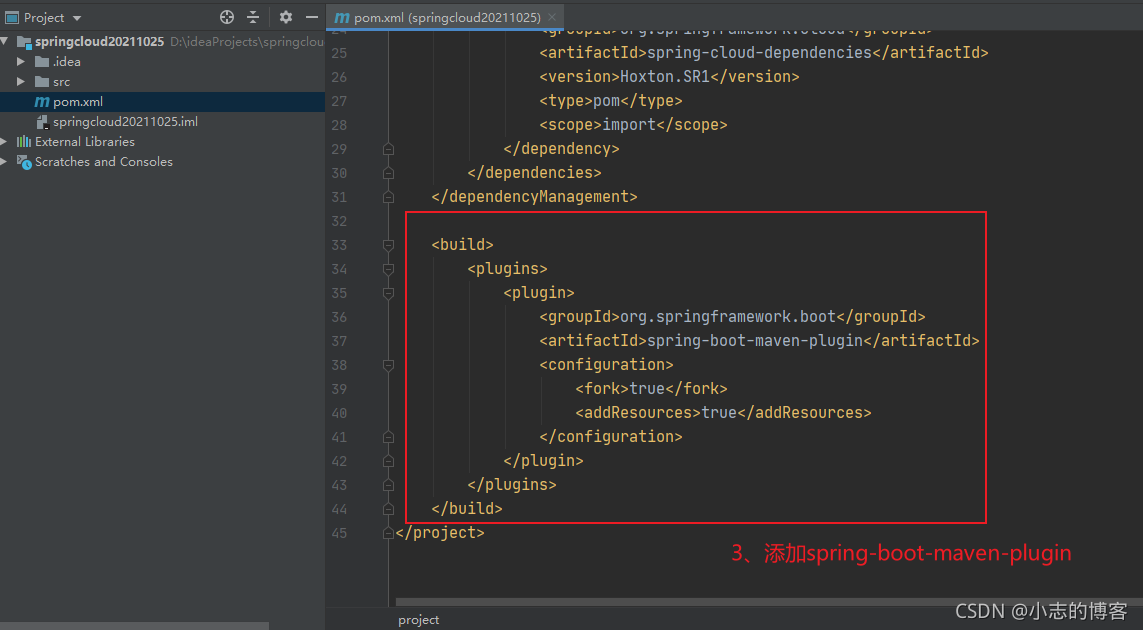
Task: Expand Scratches and Consoles node arrow
Action: tap(5, 162)
